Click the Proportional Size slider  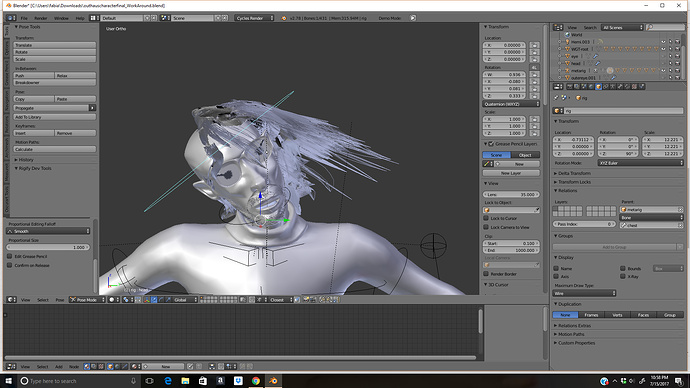[48, 247]
